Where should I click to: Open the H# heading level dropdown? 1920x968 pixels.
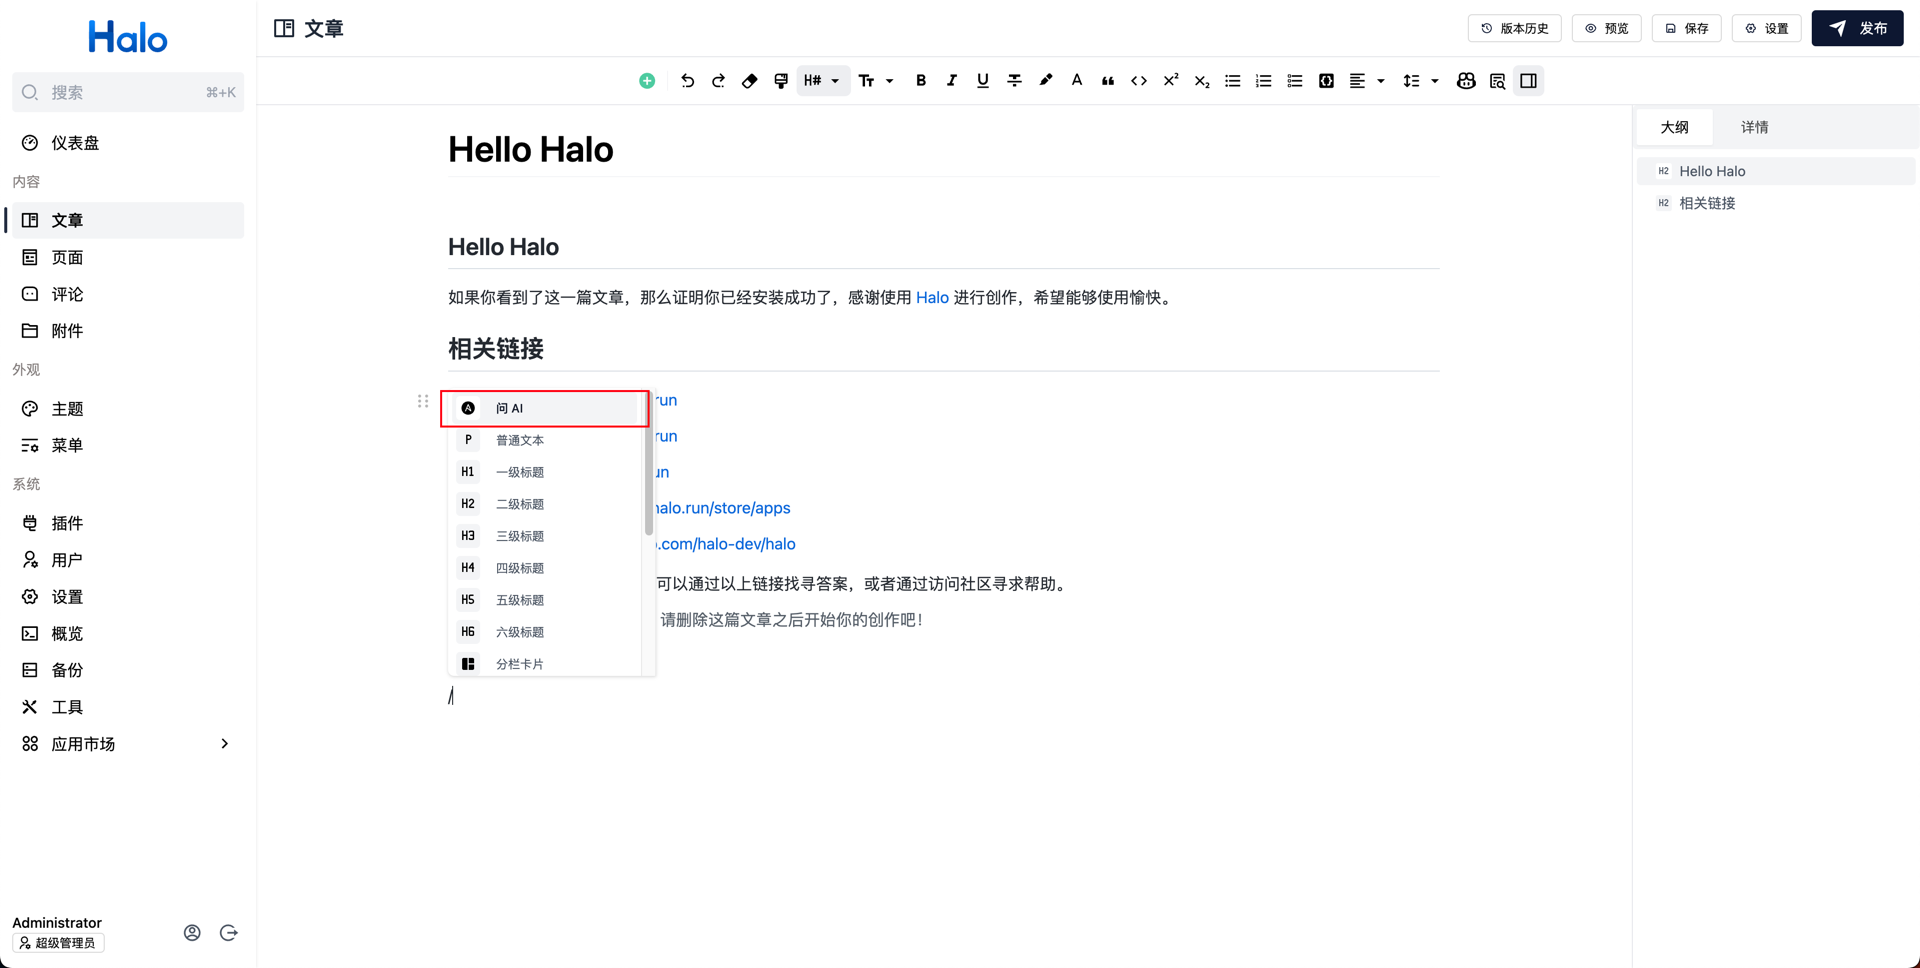(x=823, y=81)
